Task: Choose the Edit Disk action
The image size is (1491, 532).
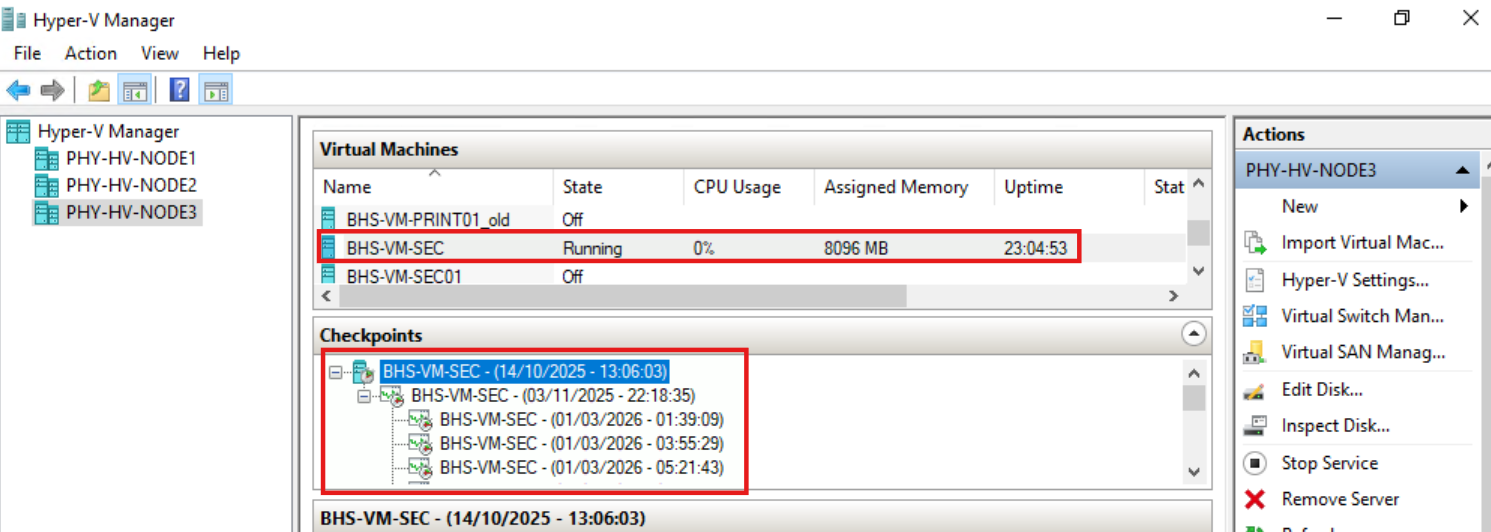Action: click(x=1322, y=390)
